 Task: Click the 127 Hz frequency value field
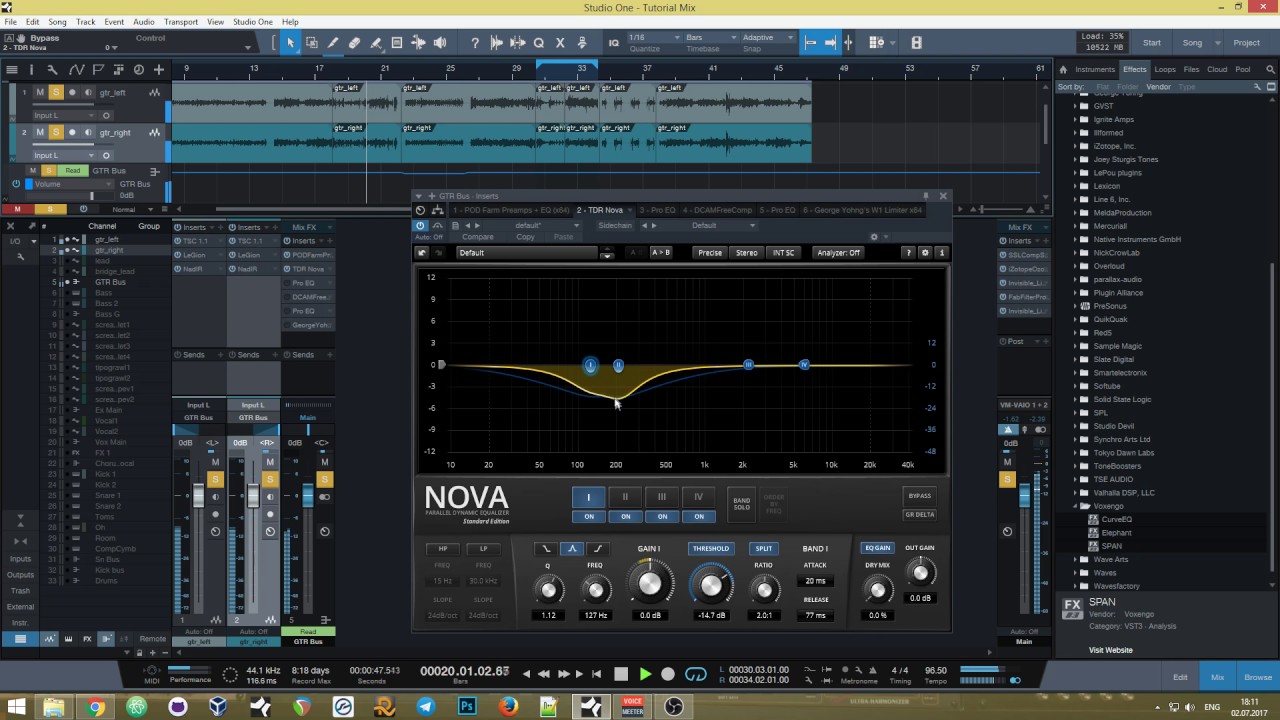pyautogui.click(x=596, y=616)
